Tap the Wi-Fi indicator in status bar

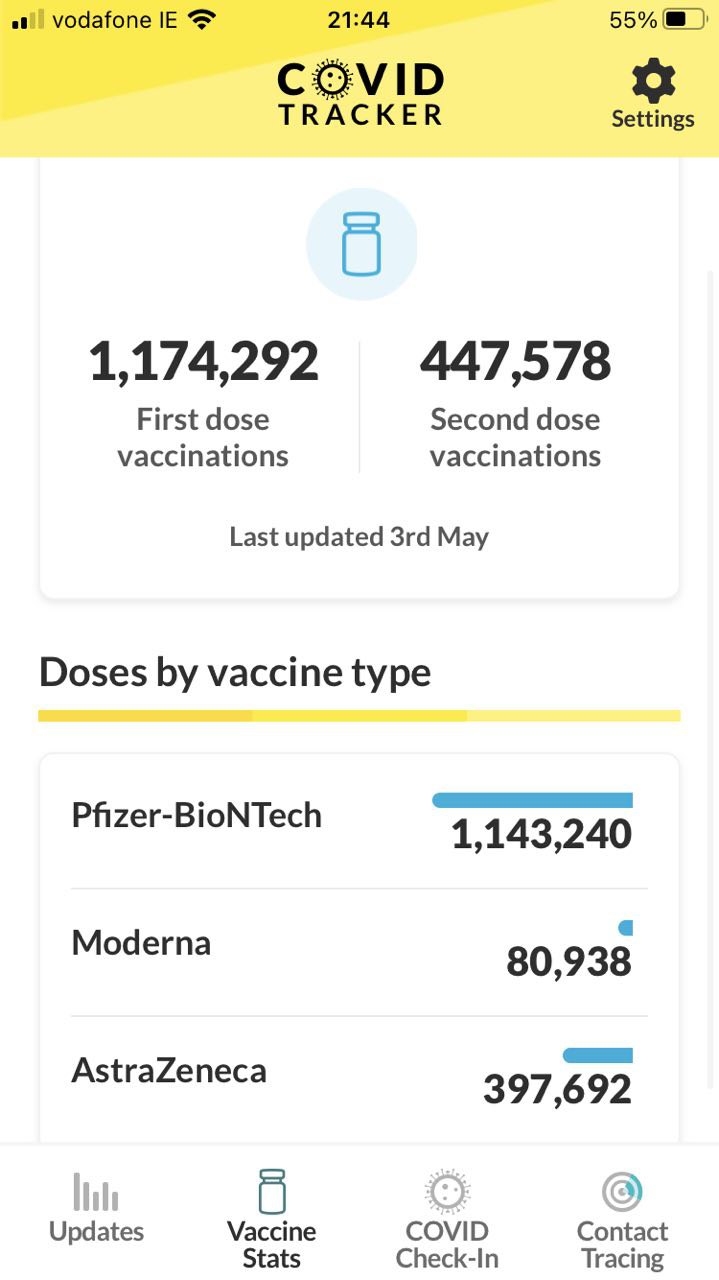[x=203, y=20]
